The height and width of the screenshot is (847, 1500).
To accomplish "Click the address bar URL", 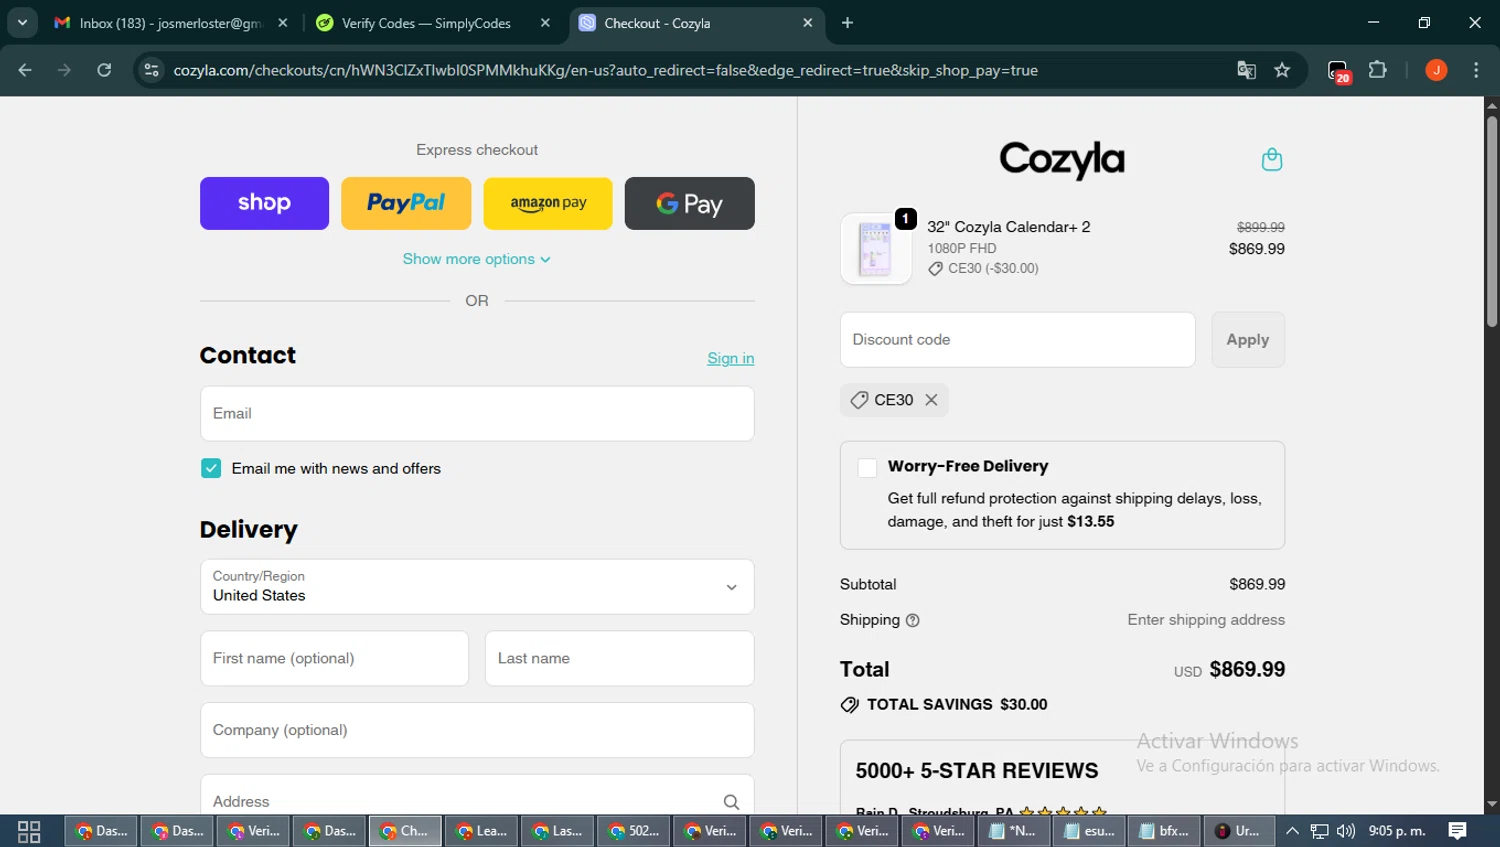I will 605,70.
